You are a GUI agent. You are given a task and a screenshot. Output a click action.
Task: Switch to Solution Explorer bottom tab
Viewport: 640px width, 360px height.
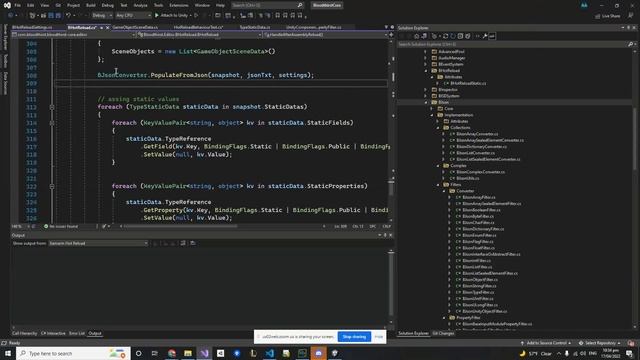413,333
